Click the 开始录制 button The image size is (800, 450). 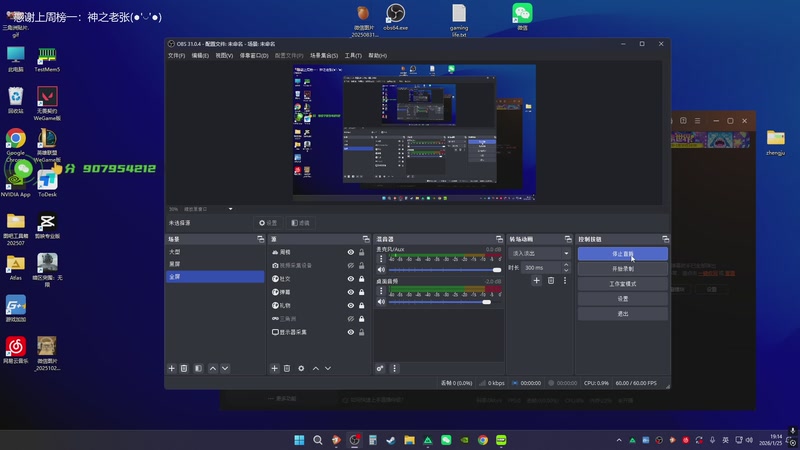[622, 269]
